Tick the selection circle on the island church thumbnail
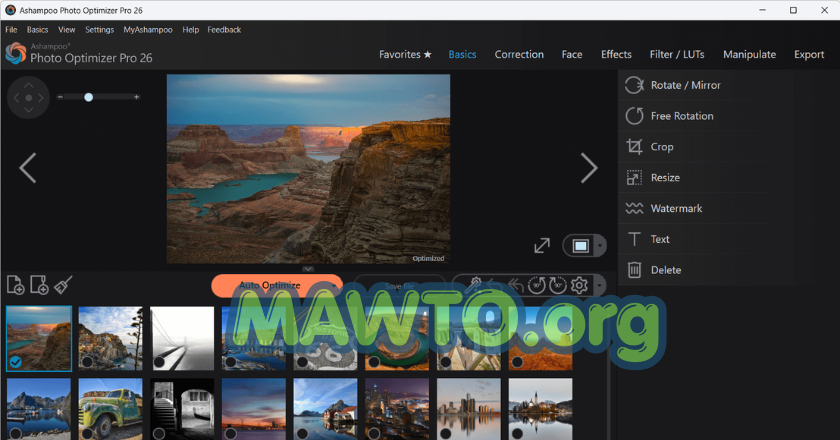This screenshot has width=840, height=440. click(517, 434)
